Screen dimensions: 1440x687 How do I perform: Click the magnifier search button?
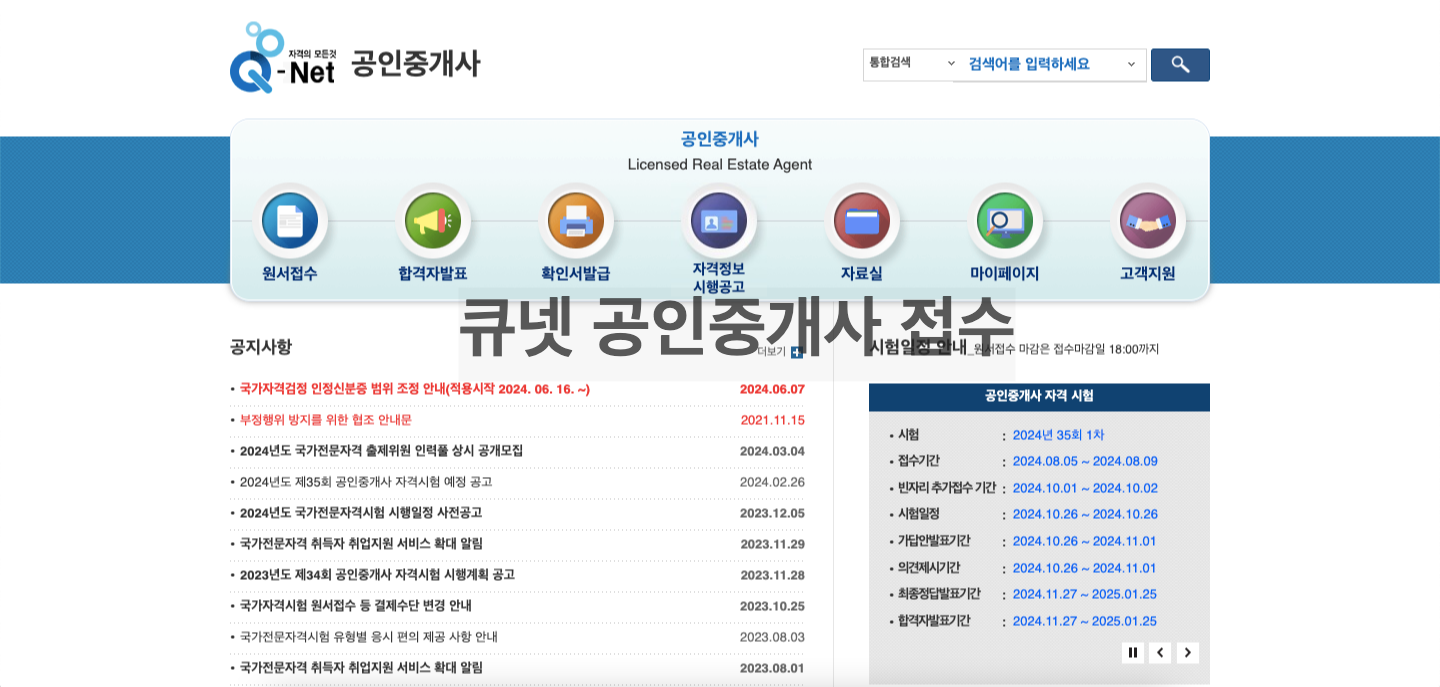coord(1180,65)
